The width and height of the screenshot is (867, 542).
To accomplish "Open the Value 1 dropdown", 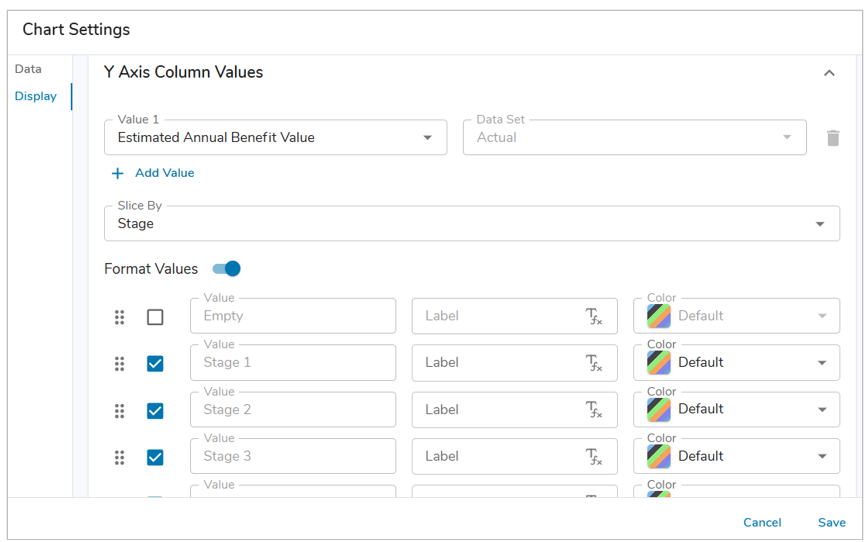I will click(x=275, y=137).
